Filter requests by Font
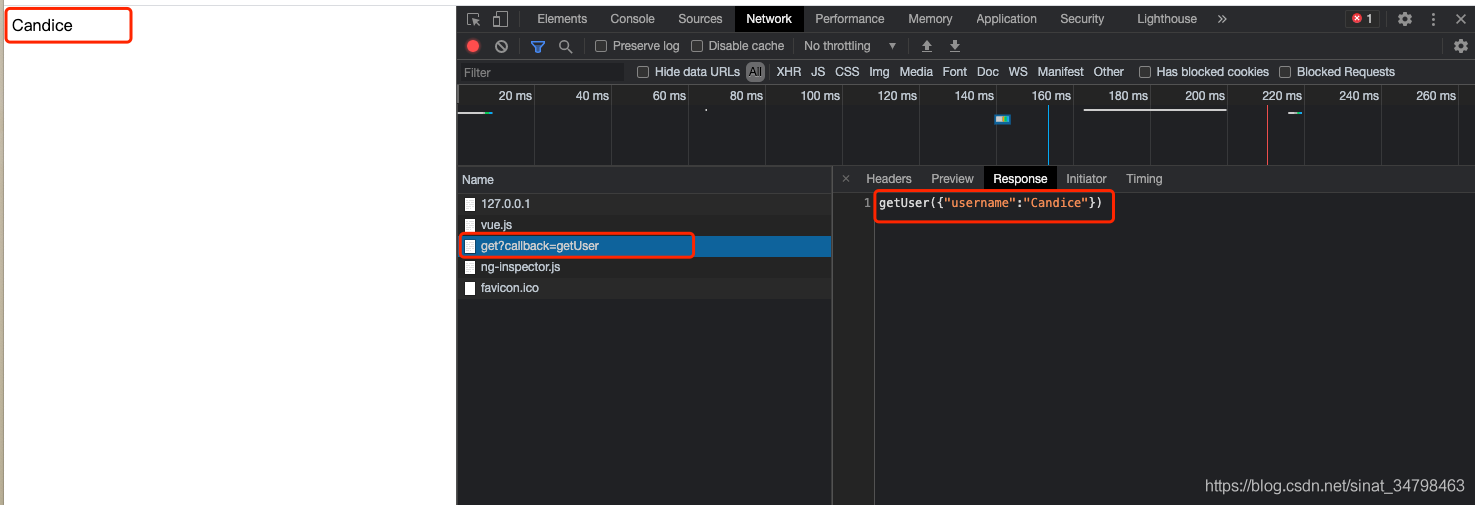The height and width of the screenshot is (505, 1475). coord(955,72)
